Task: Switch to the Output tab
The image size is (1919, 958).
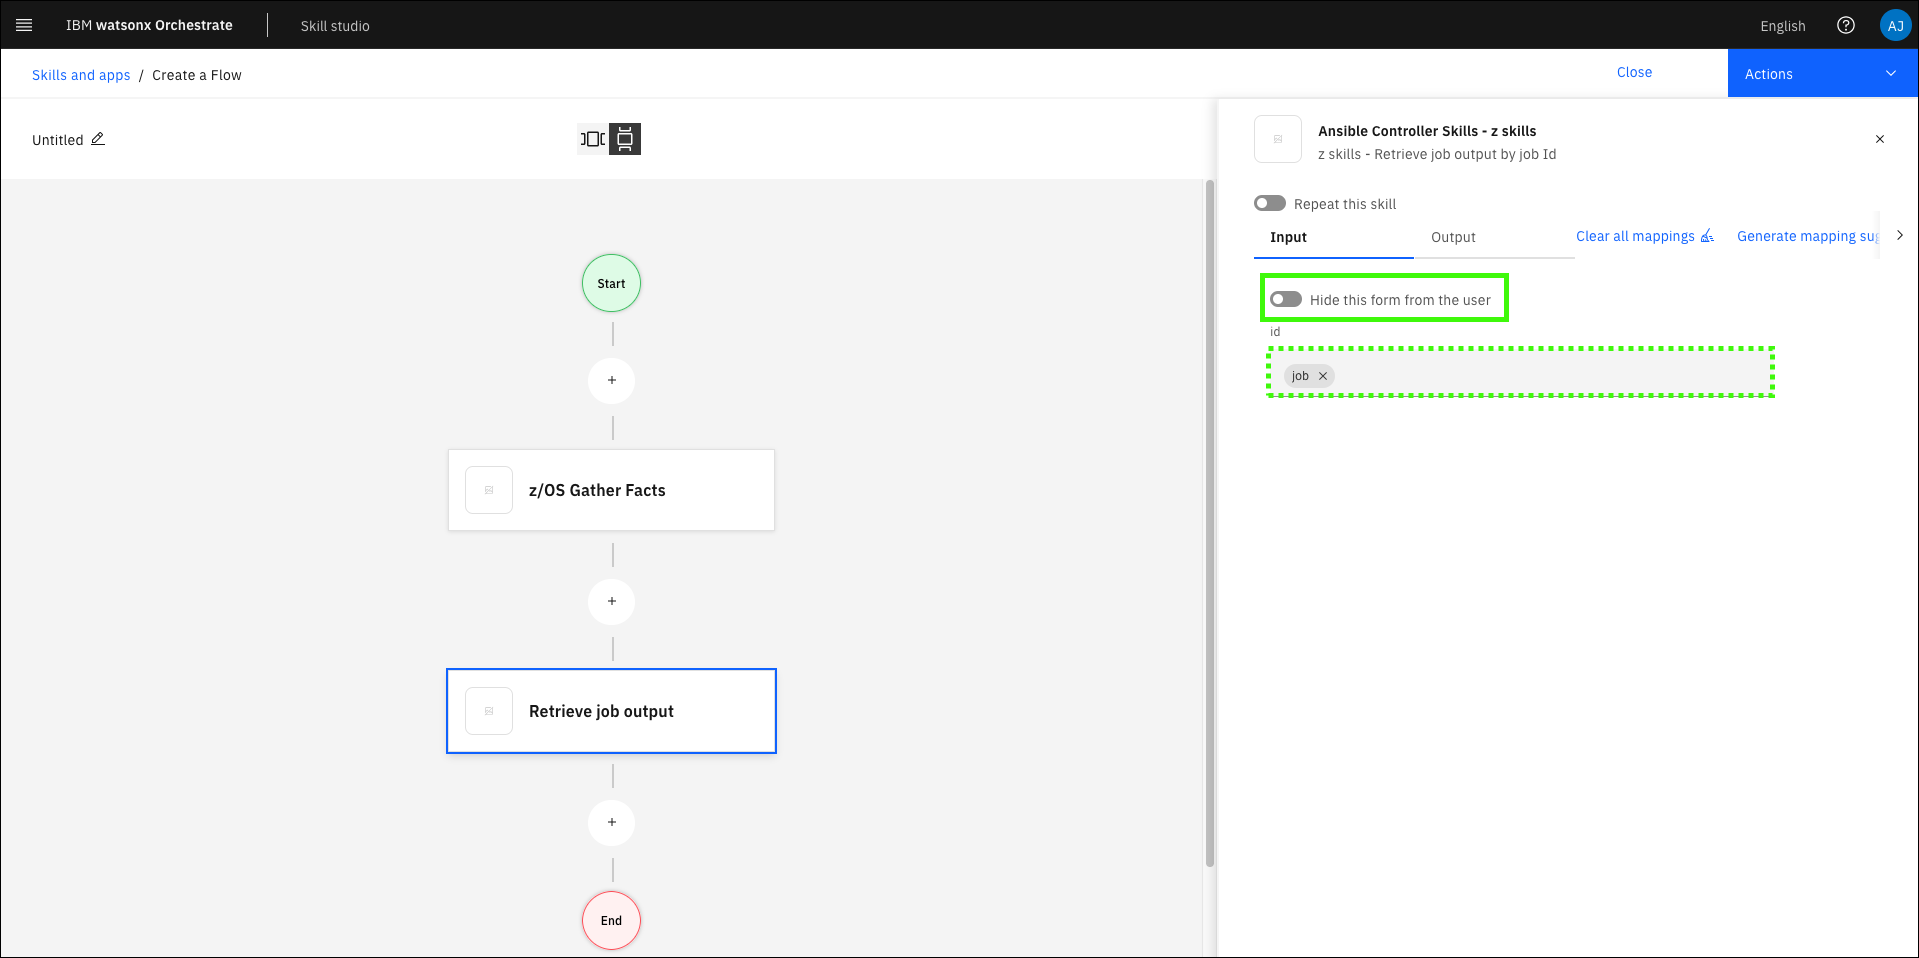Action: tap(1452, 237)
